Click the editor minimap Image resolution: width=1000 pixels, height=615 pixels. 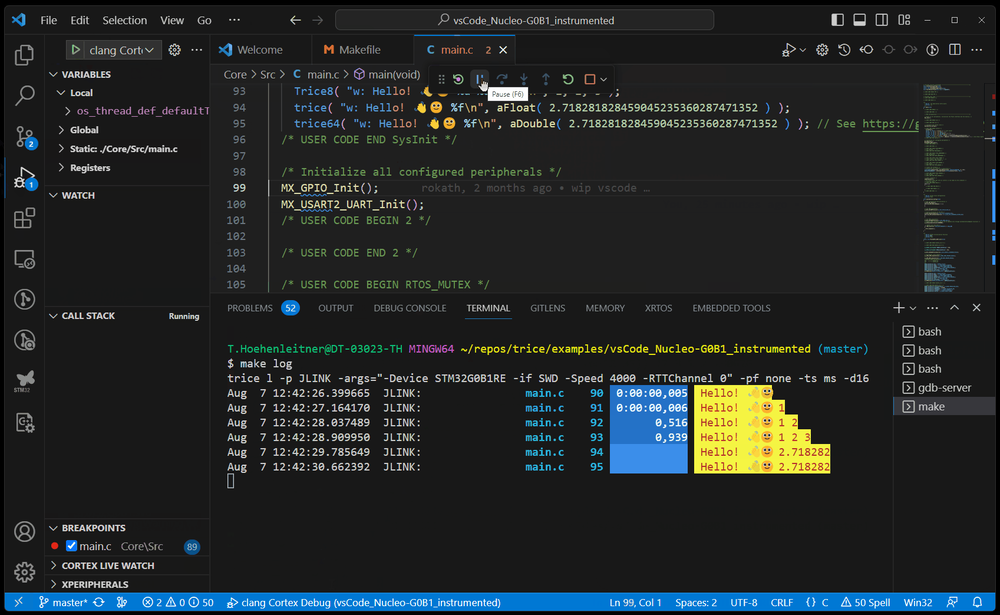(953, 188)
